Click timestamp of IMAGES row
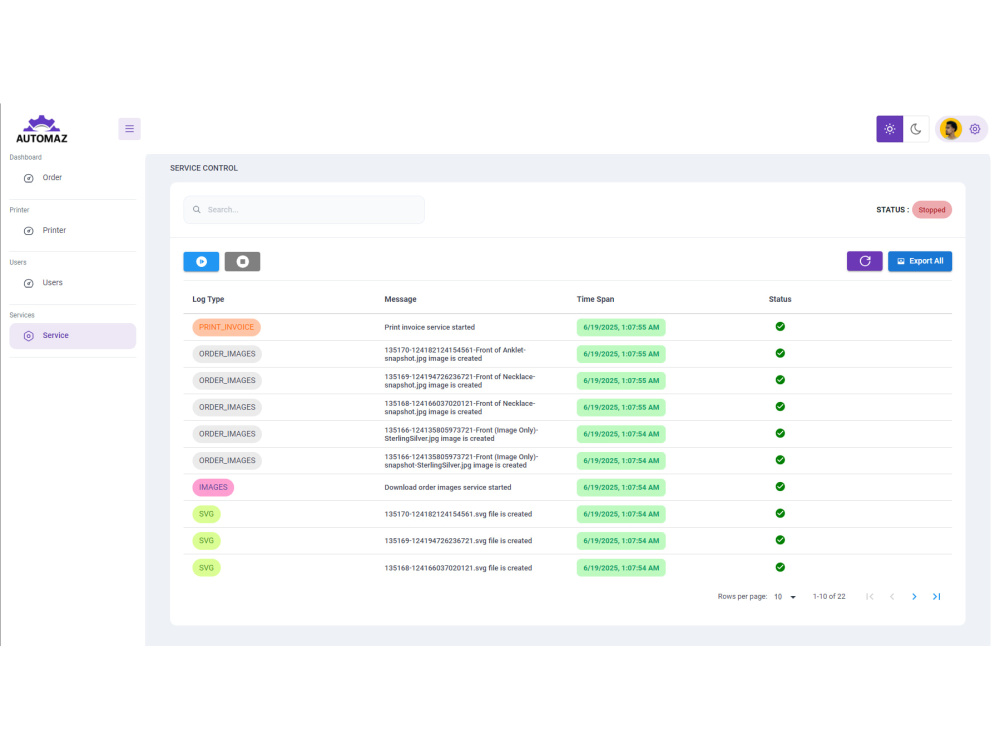This screenshot has width=1000, height=750. click(621, 487)
